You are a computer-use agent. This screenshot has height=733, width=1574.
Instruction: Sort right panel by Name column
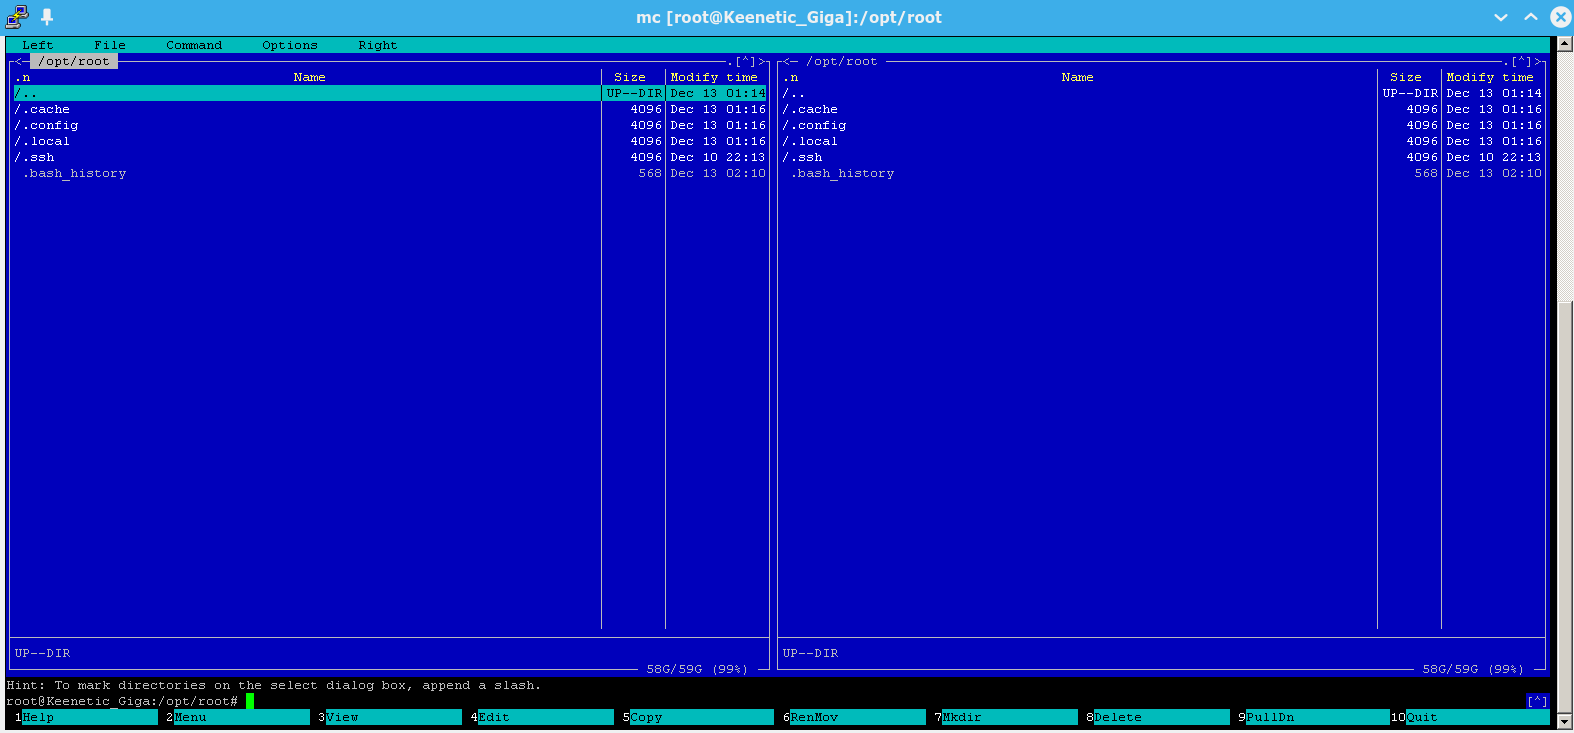(1078, 77)
